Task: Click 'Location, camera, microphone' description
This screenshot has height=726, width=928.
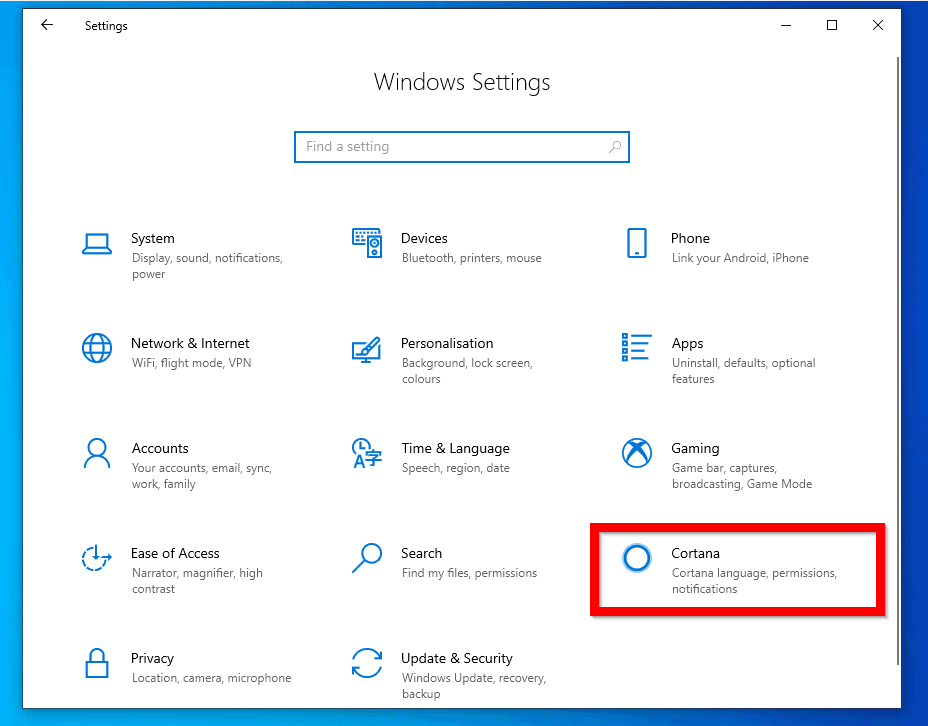Action: [211, 678]
